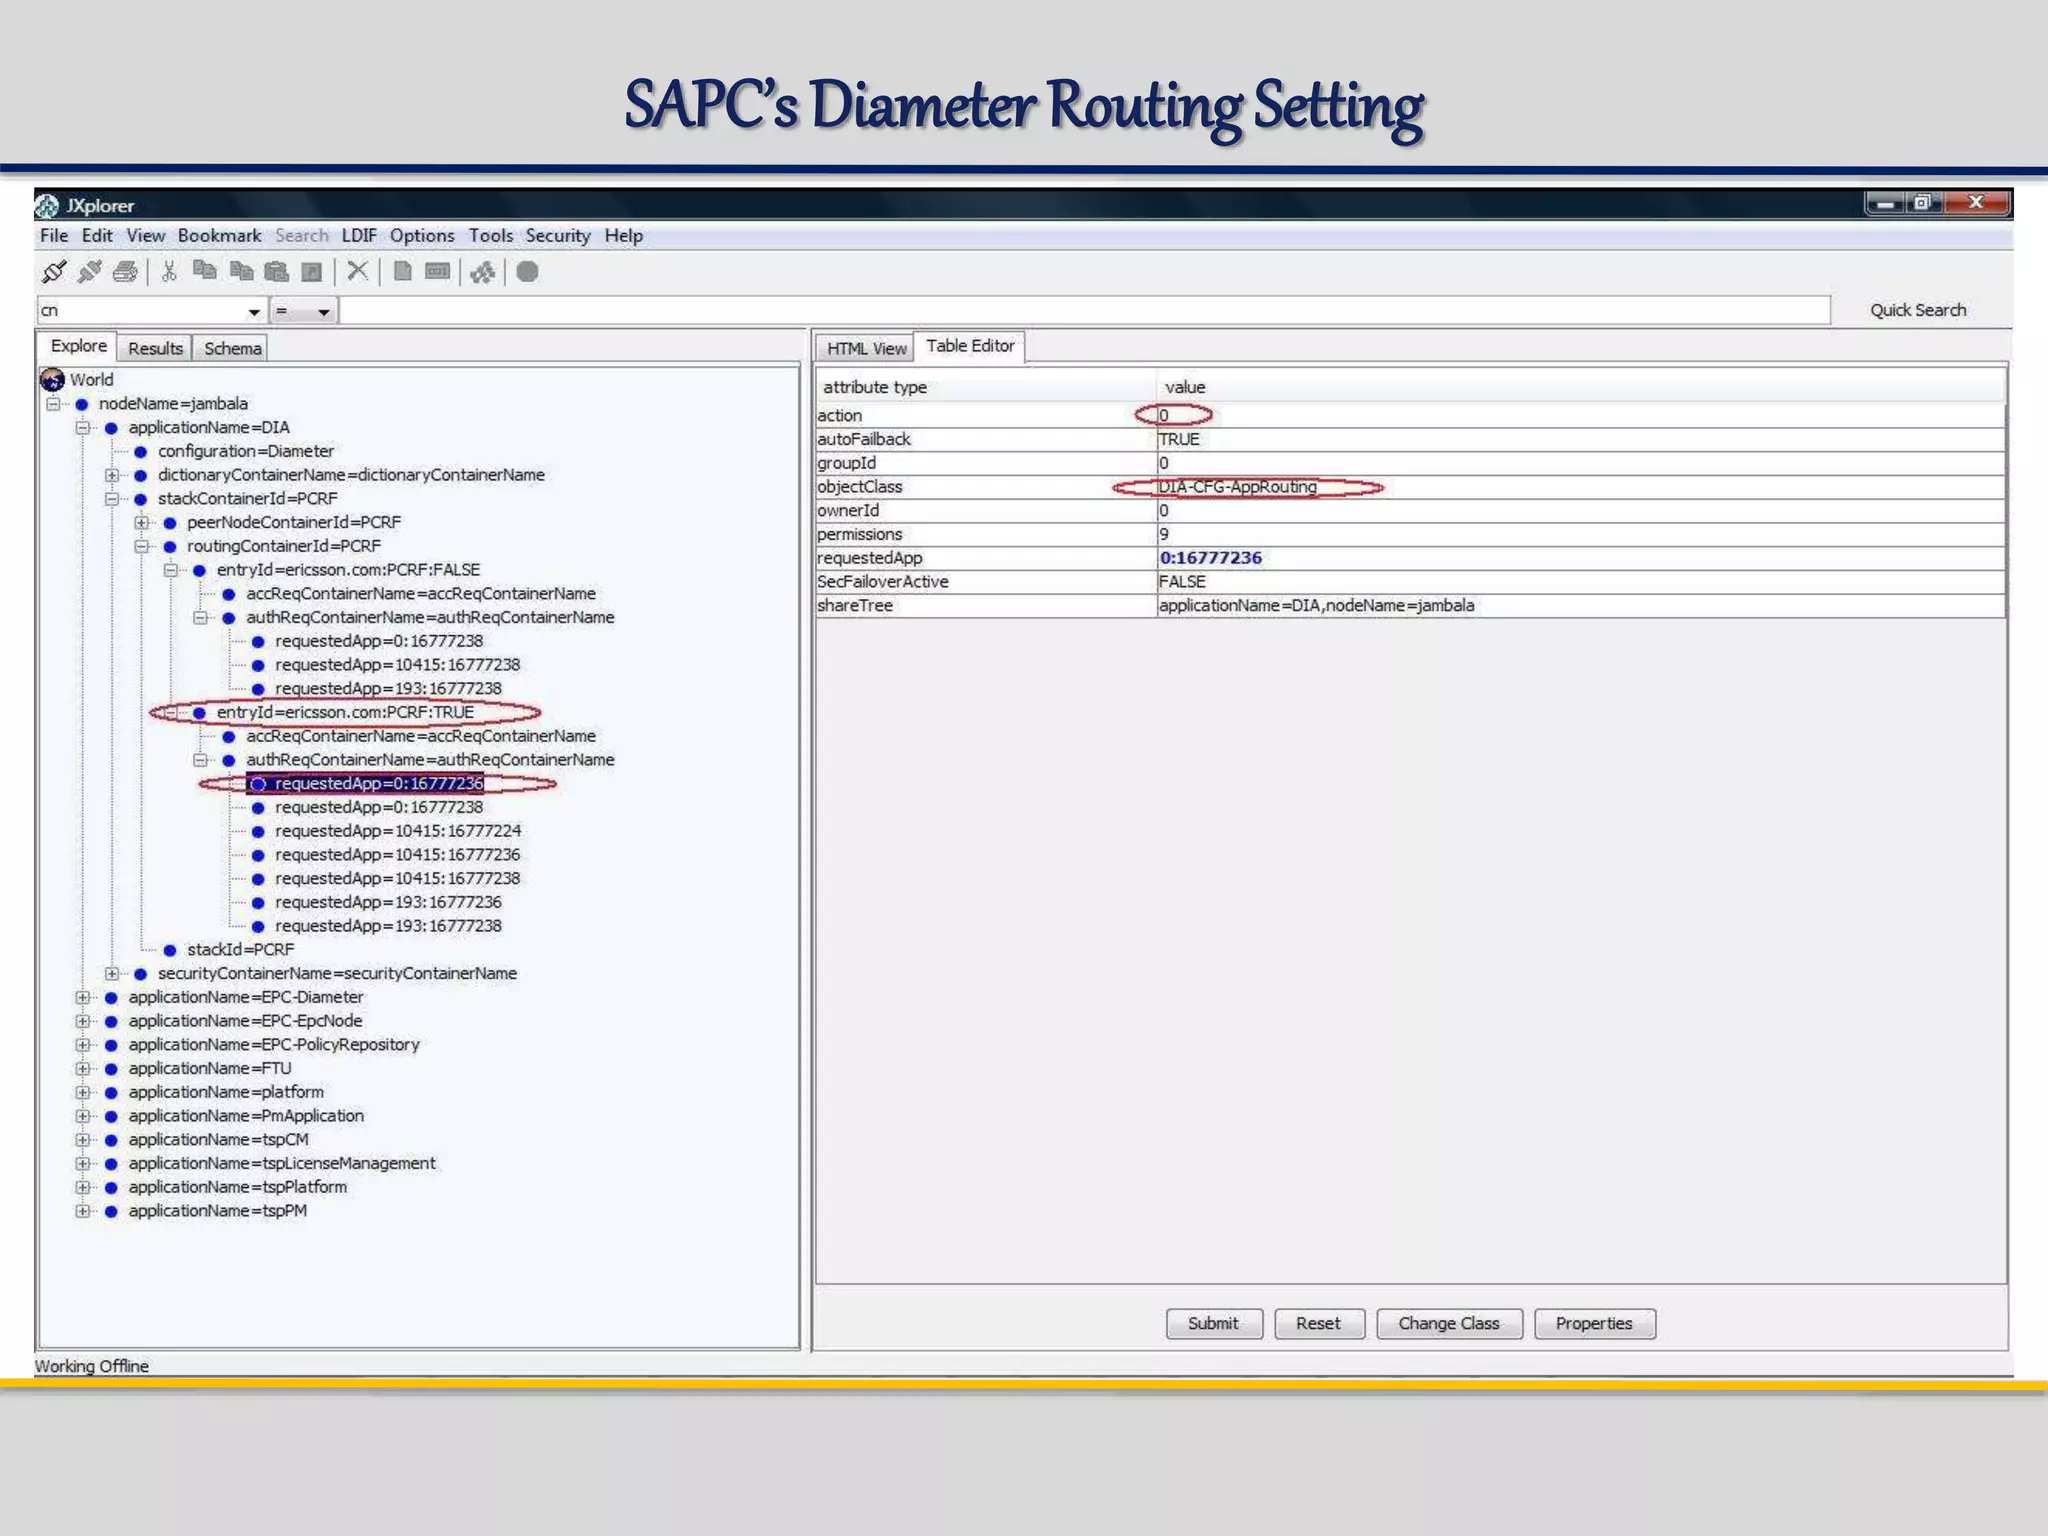This screenshot has height=1536, width=2048.
Task: Expand the securityContainerName node
Action: (x=112, y=974)
